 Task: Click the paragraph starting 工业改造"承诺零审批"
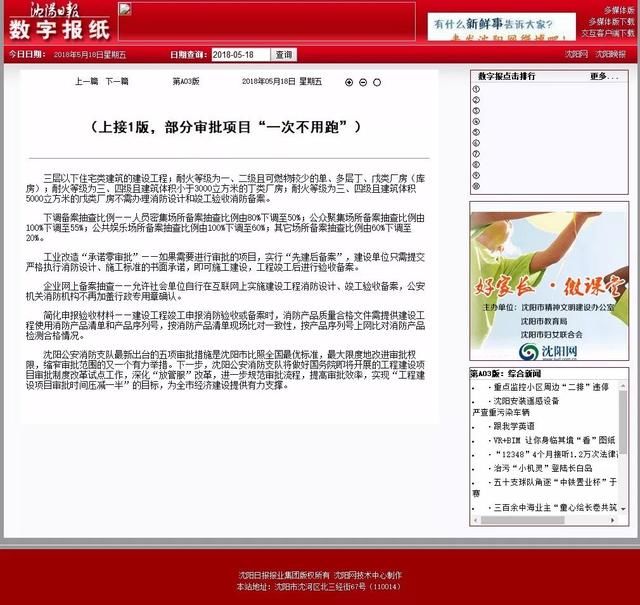click(x=225, y=262)
